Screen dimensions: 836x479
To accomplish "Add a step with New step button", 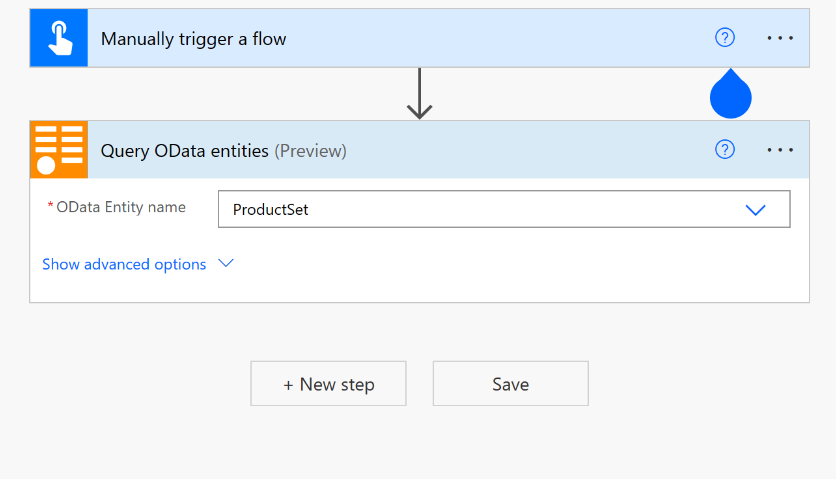I will click(x=328, y=384).
